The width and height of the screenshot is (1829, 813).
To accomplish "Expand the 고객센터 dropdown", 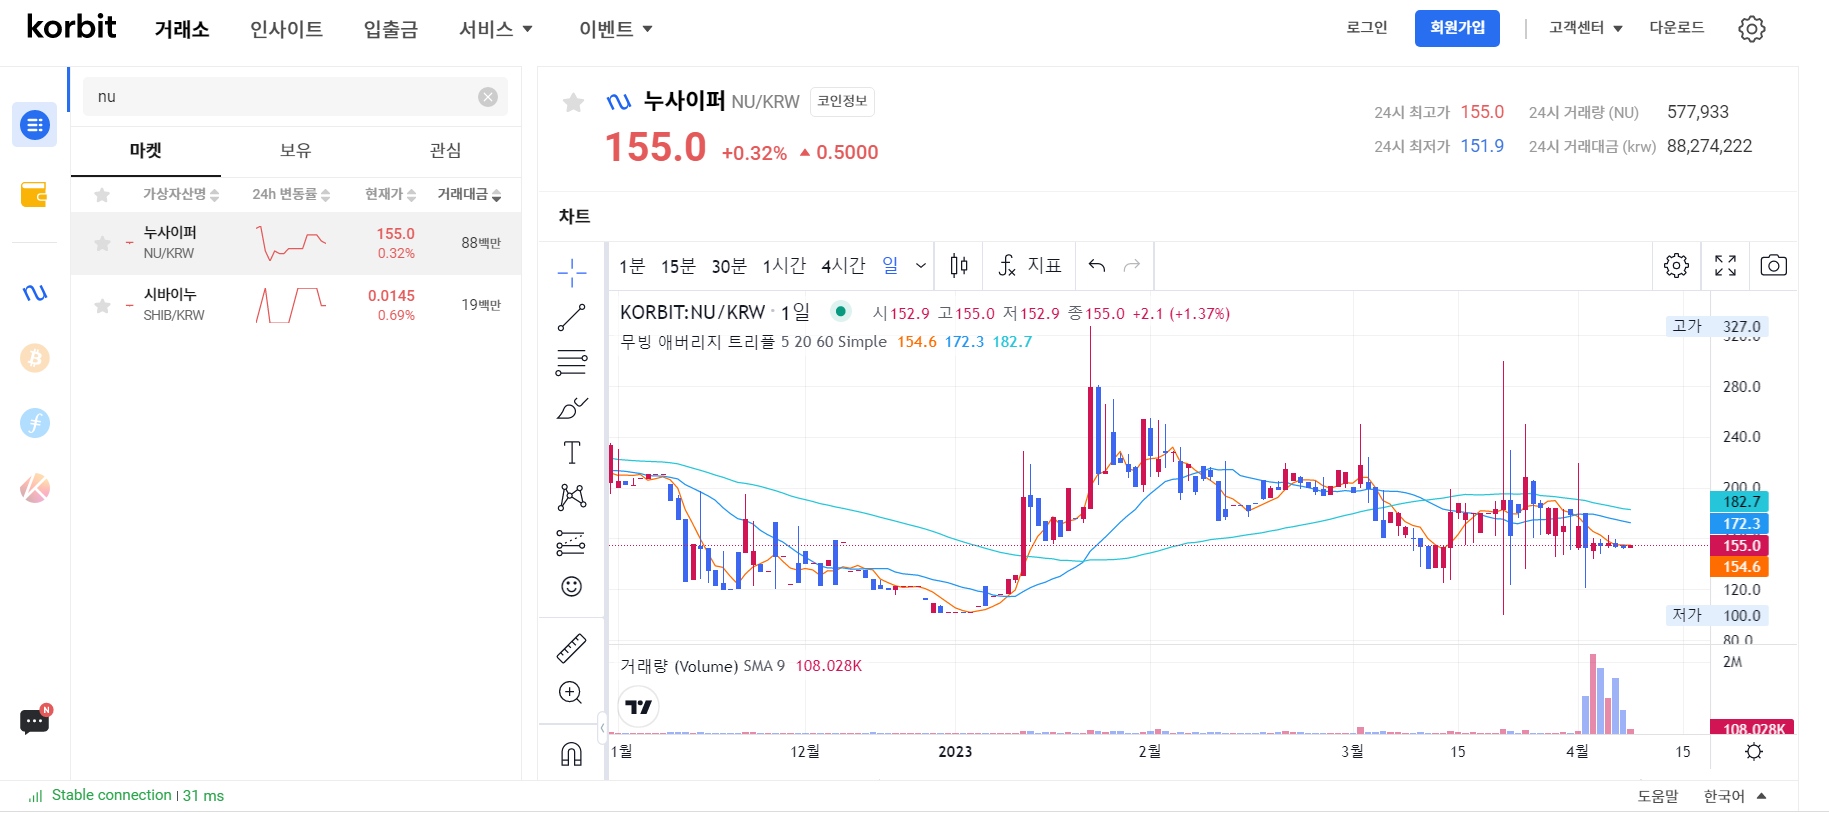I will pos(1586,28).
